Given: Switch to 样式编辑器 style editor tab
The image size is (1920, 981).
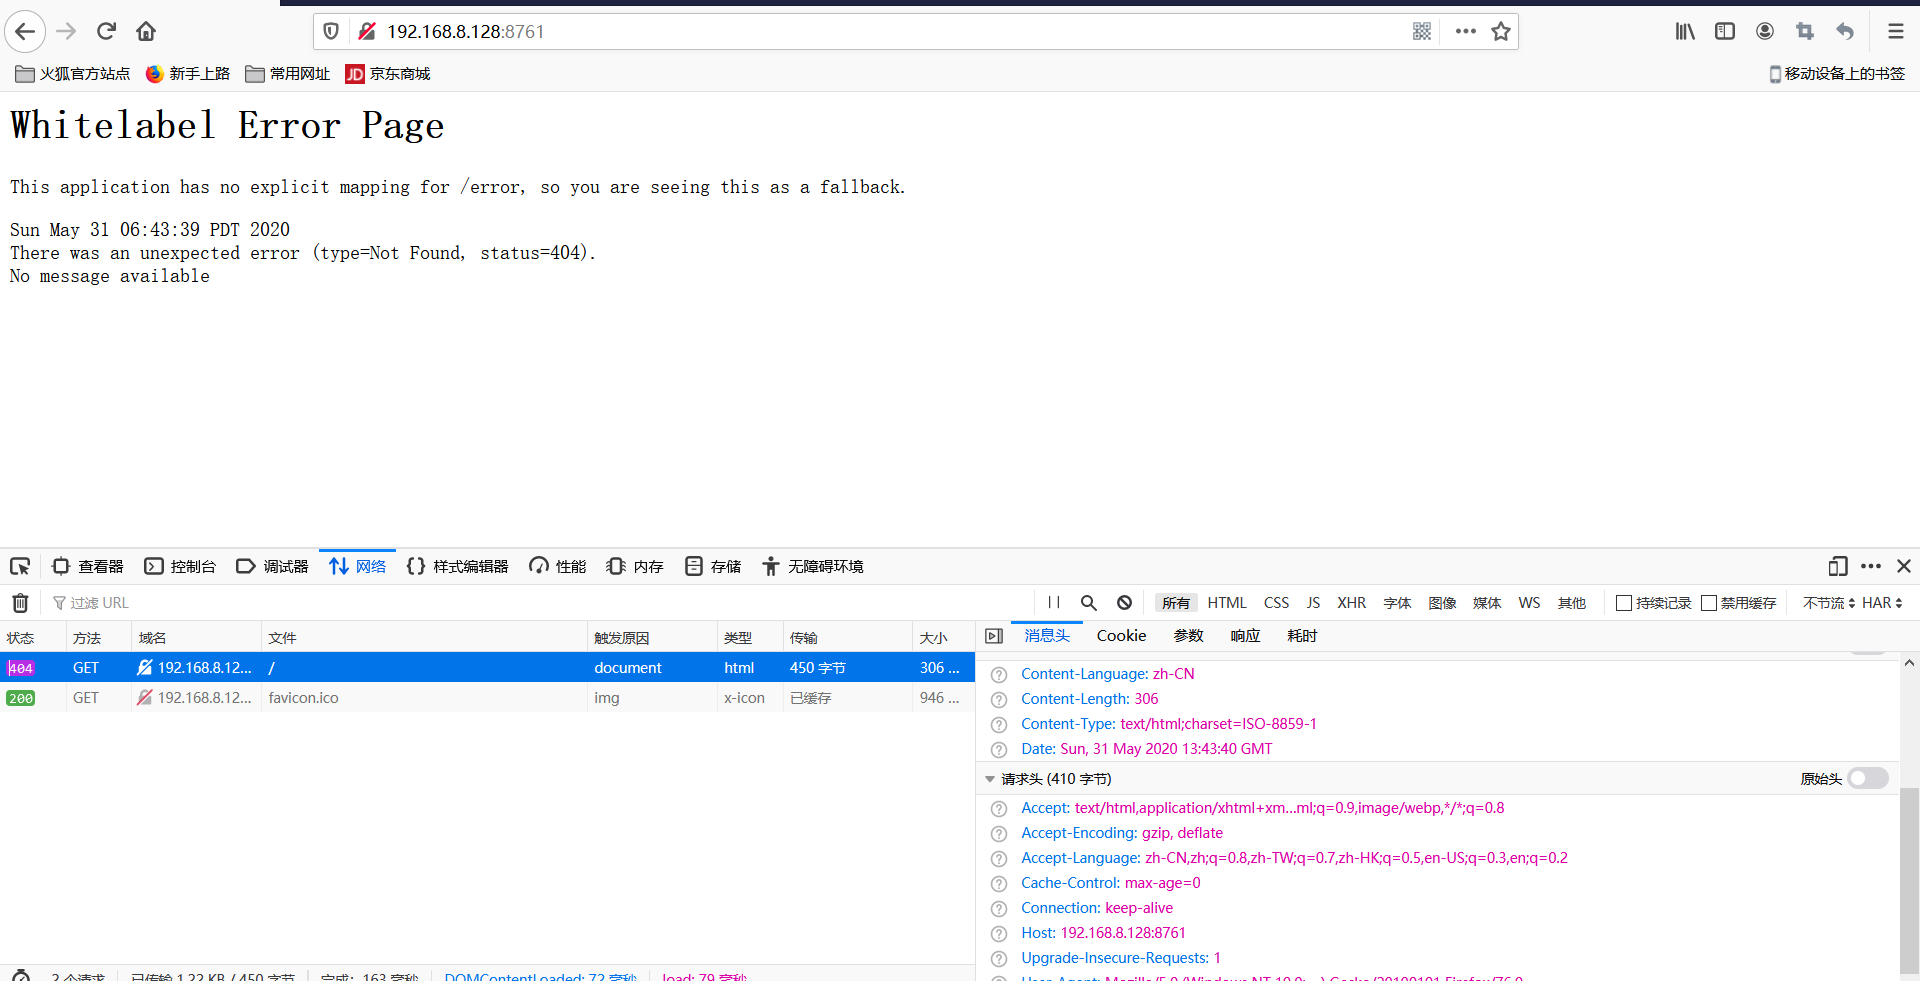Looking at the screenshot, I should pos(458,567).
